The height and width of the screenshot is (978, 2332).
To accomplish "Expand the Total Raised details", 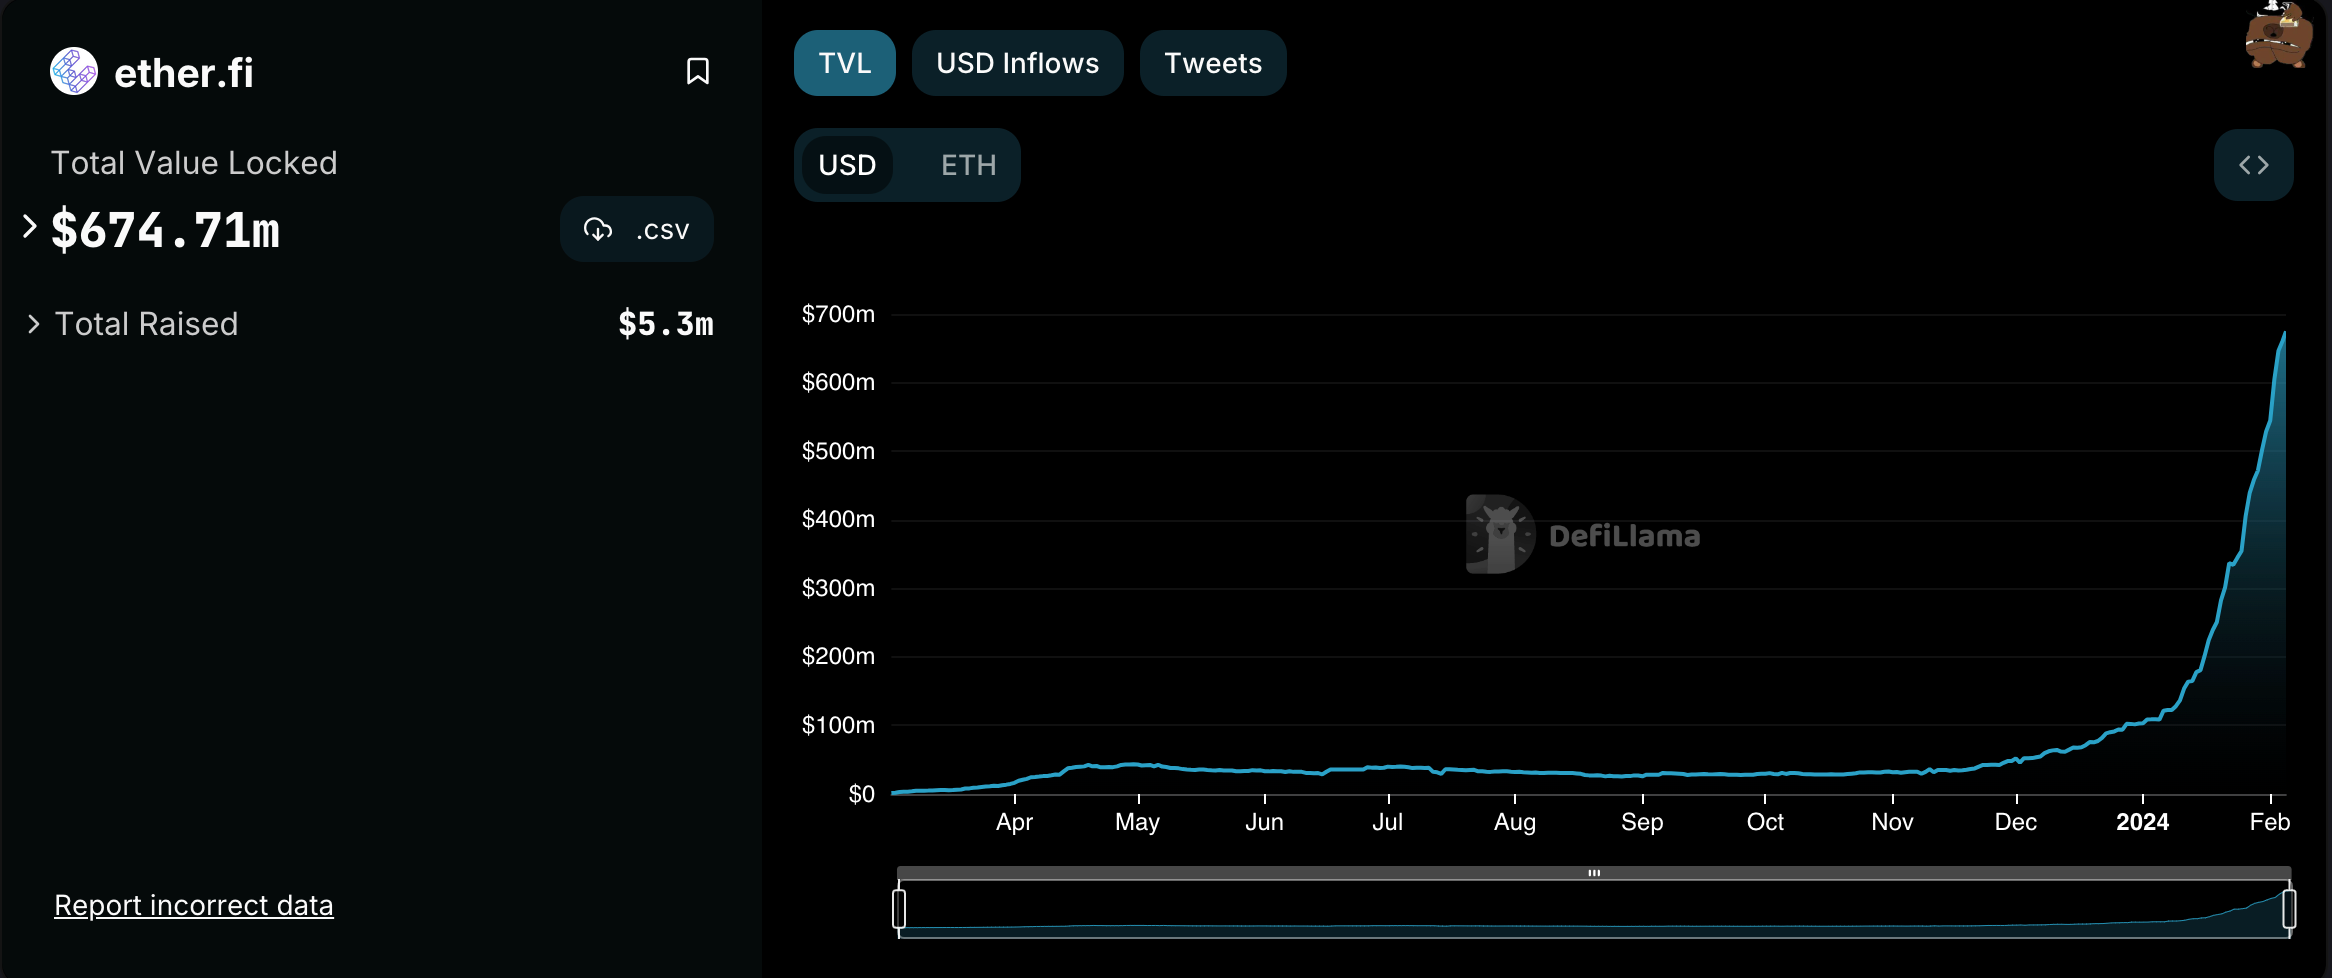I will click(33, 324).
